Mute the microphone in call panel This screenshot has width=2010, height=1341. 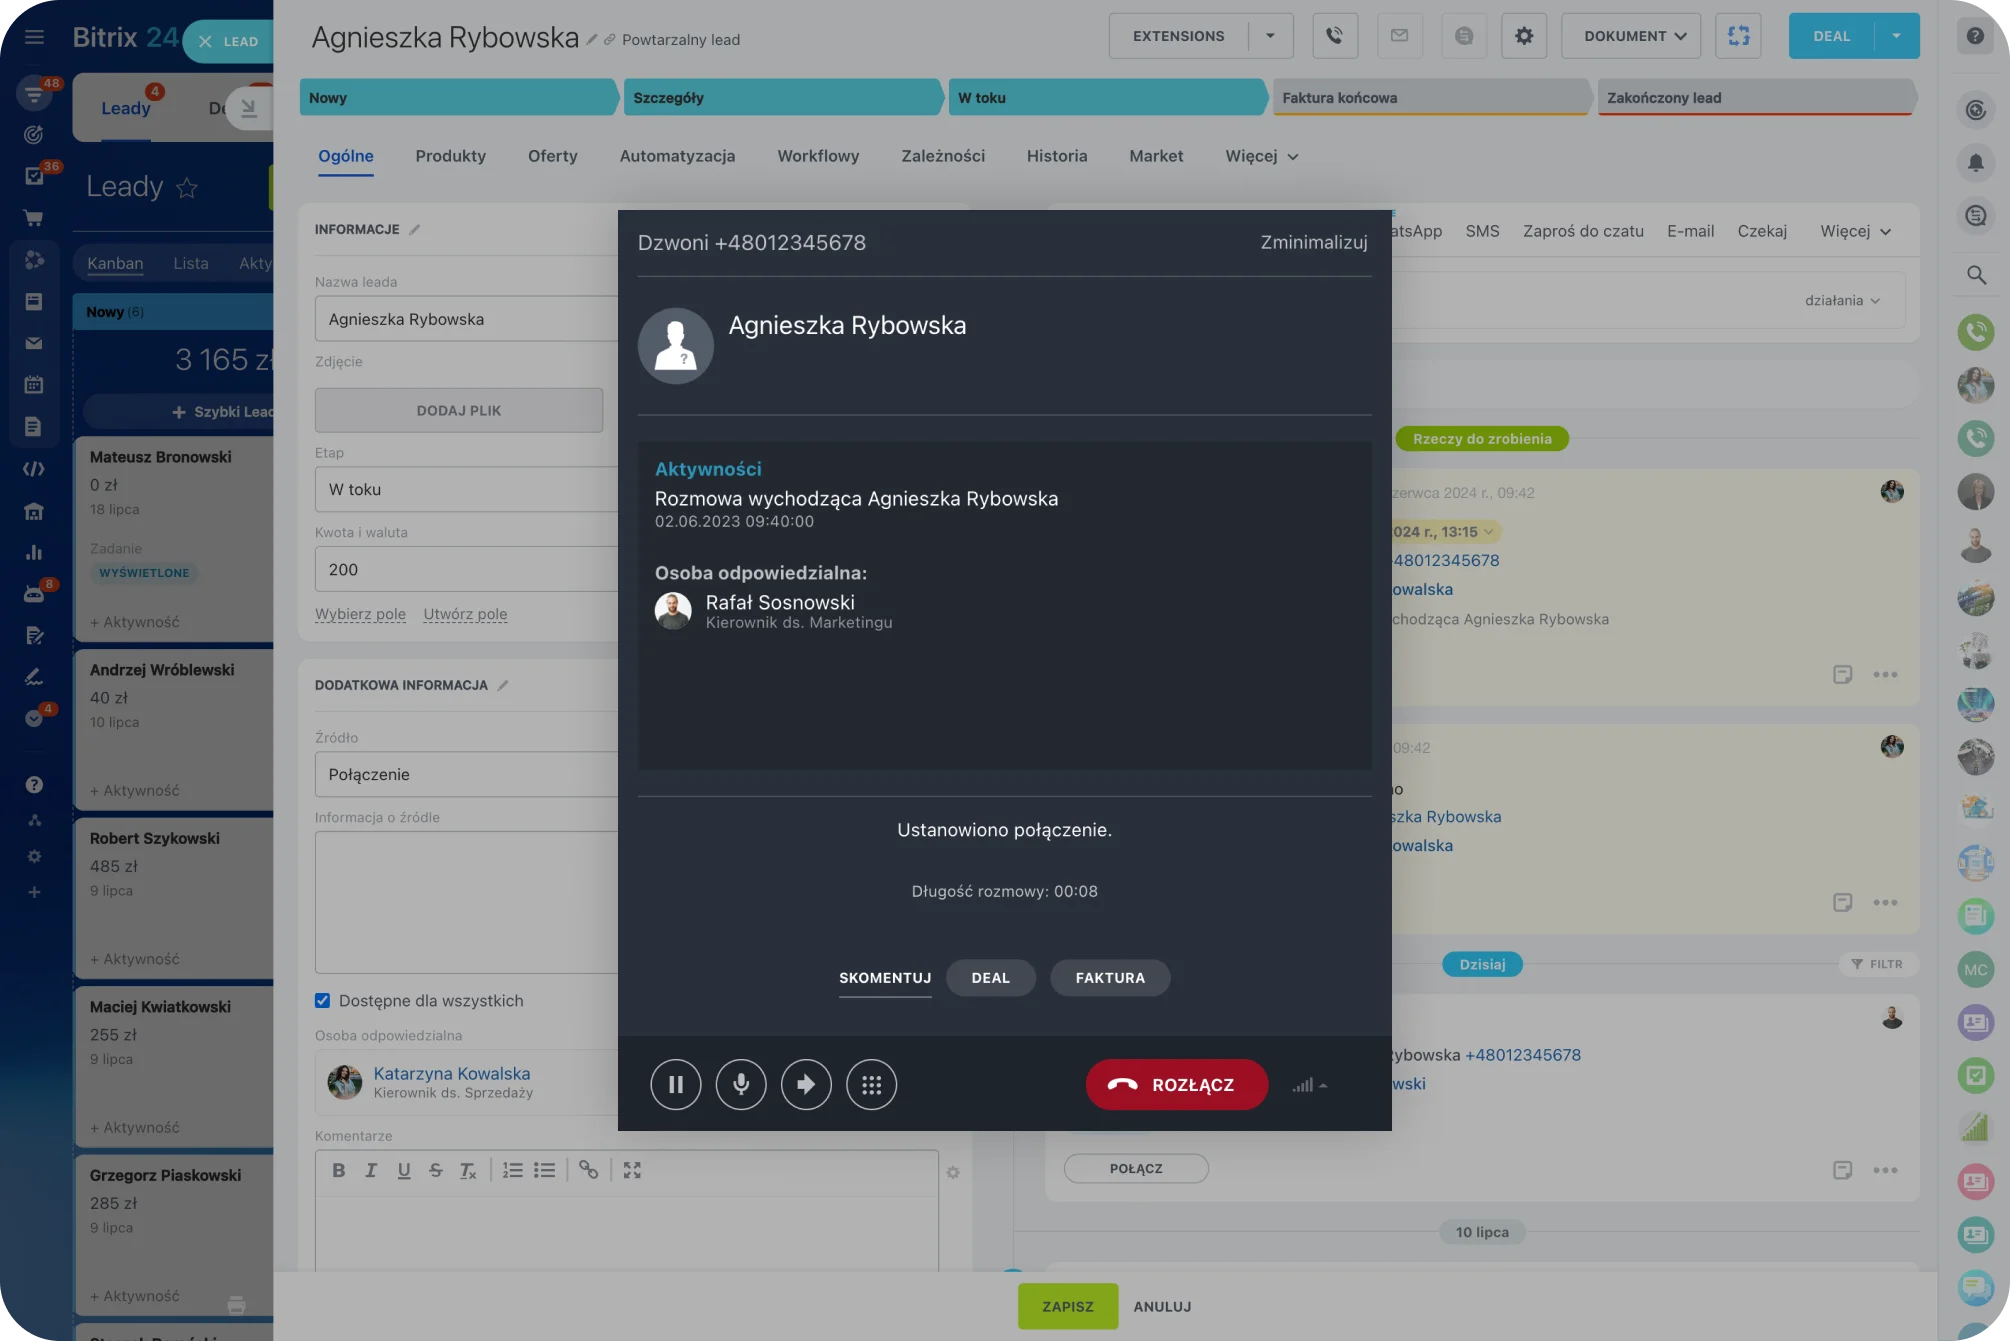pyautogui.click(x=741, y=1084)
